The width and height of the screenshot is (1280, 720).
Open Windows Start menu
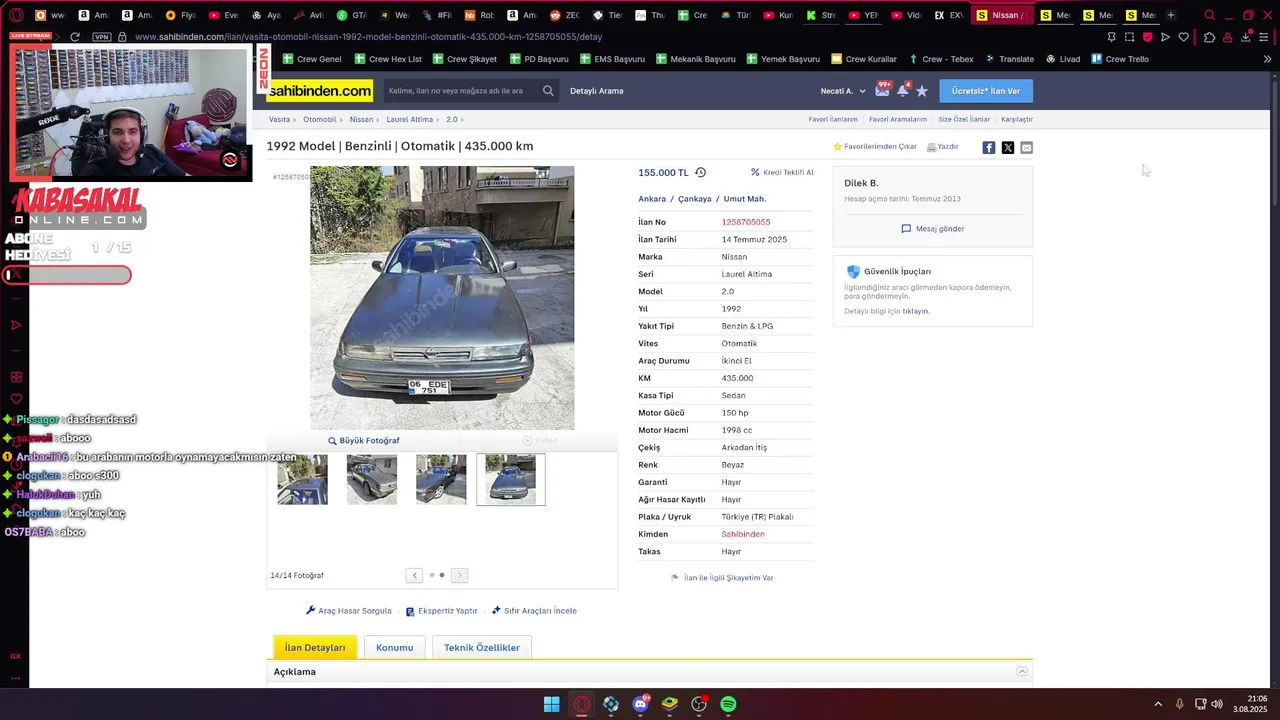click(551, 704)
